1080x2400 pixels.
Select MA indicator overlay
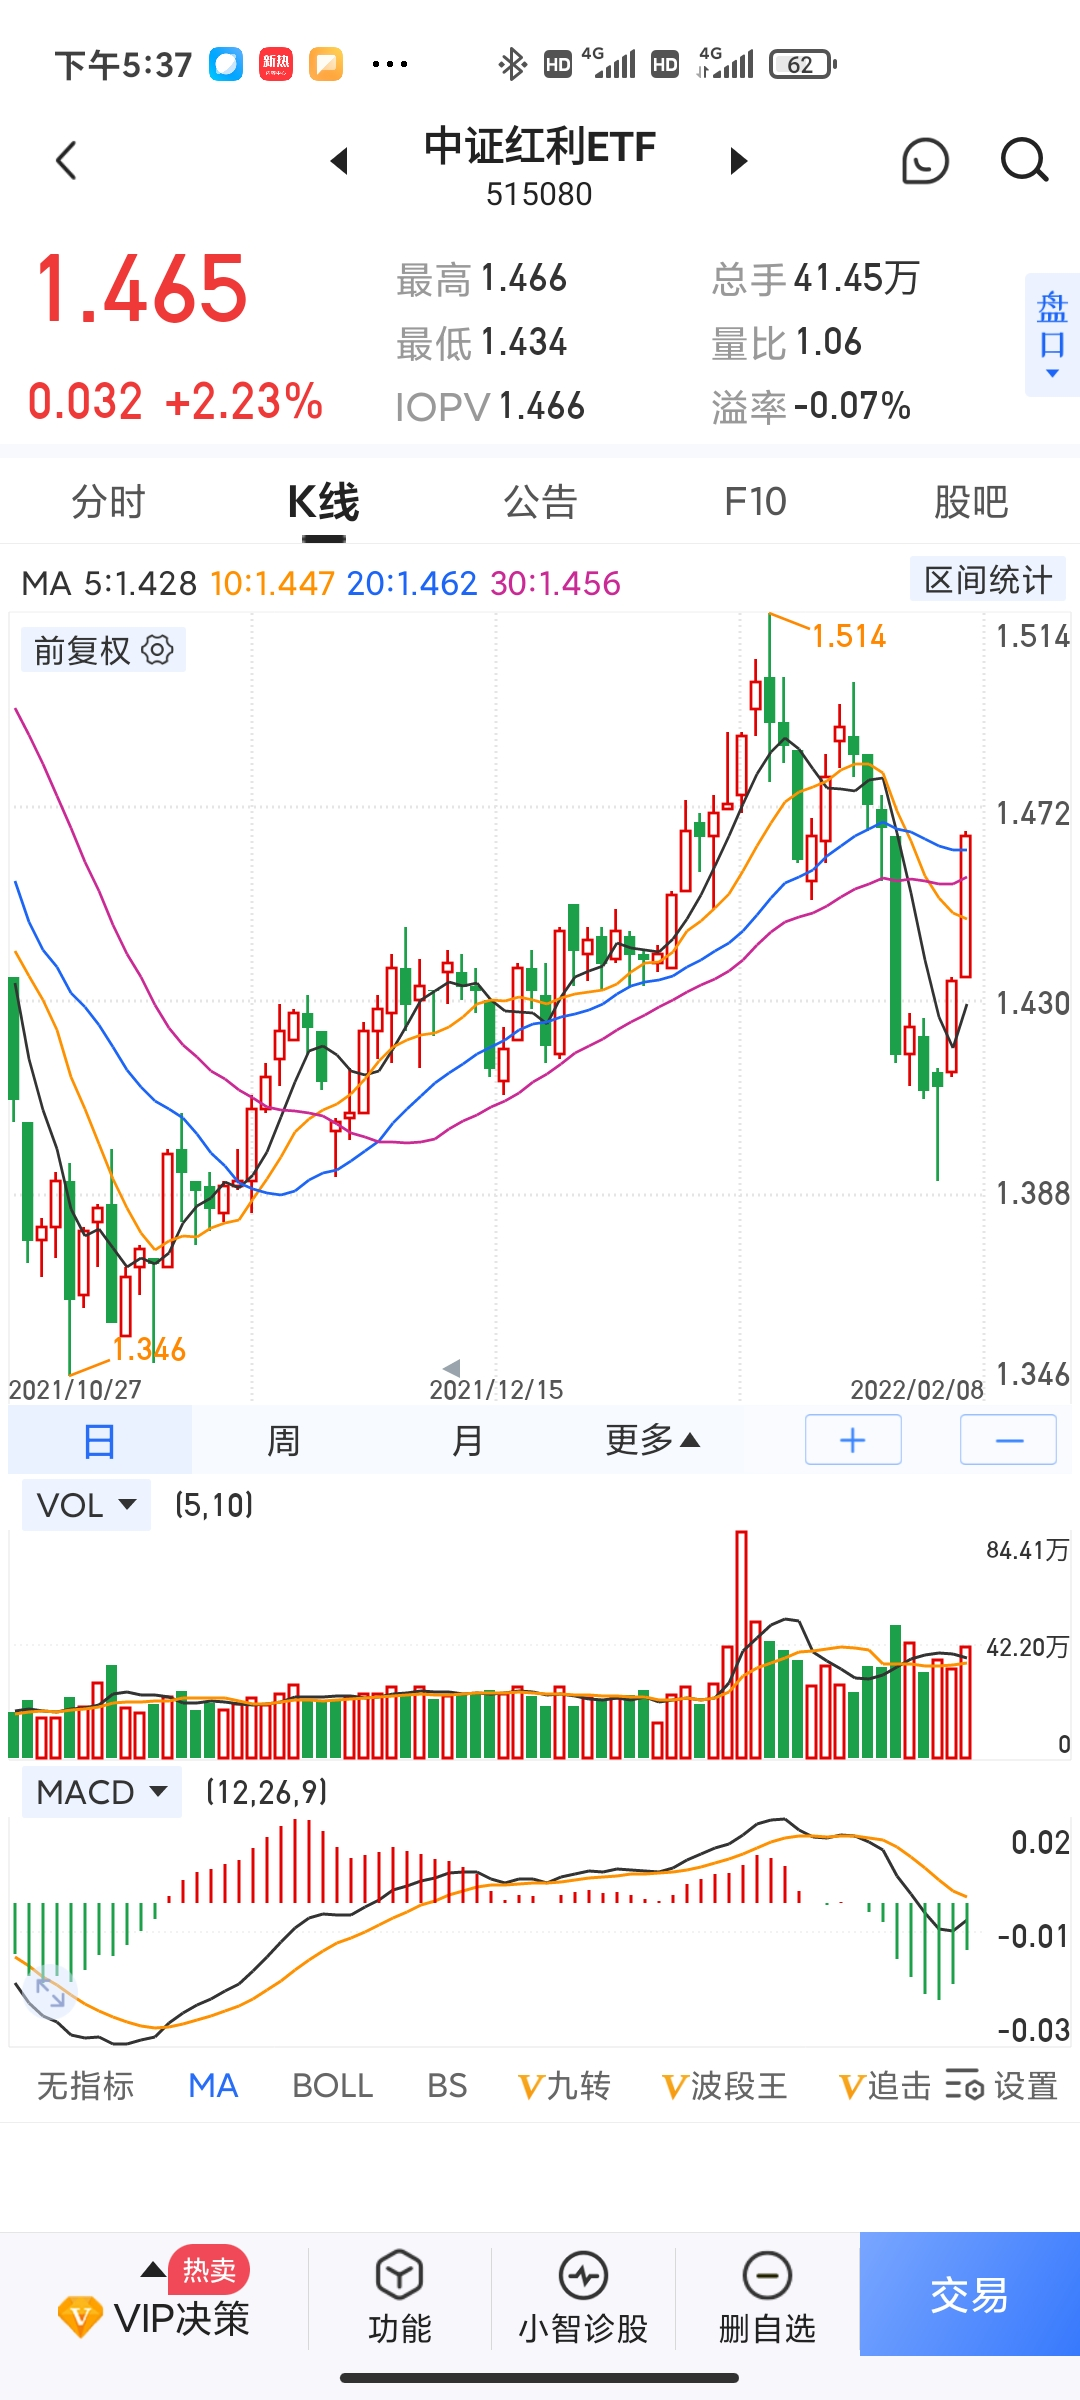point(213,2086)
